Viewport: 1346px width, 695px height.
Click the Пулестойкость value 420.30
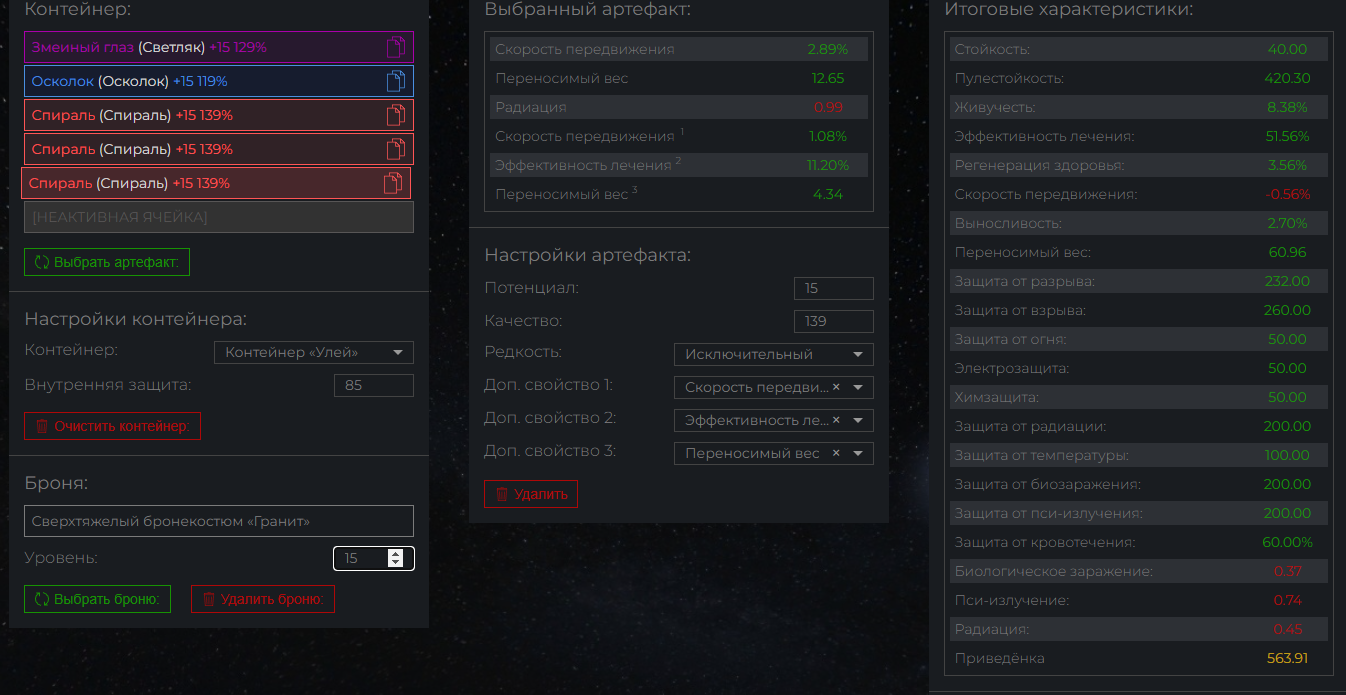(x=1288, y=78)
